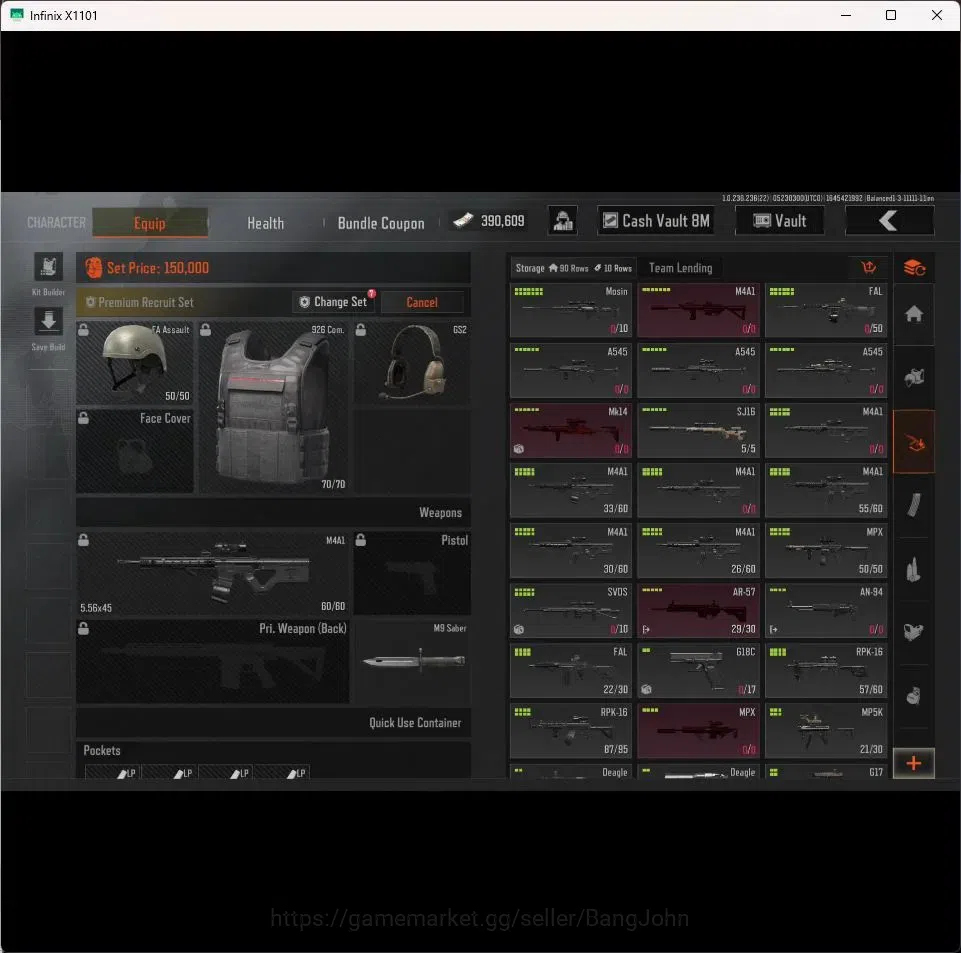
Task: Select the M4A1 55/60 in storage
Action: pyautogui.click(x=826, y=490)
